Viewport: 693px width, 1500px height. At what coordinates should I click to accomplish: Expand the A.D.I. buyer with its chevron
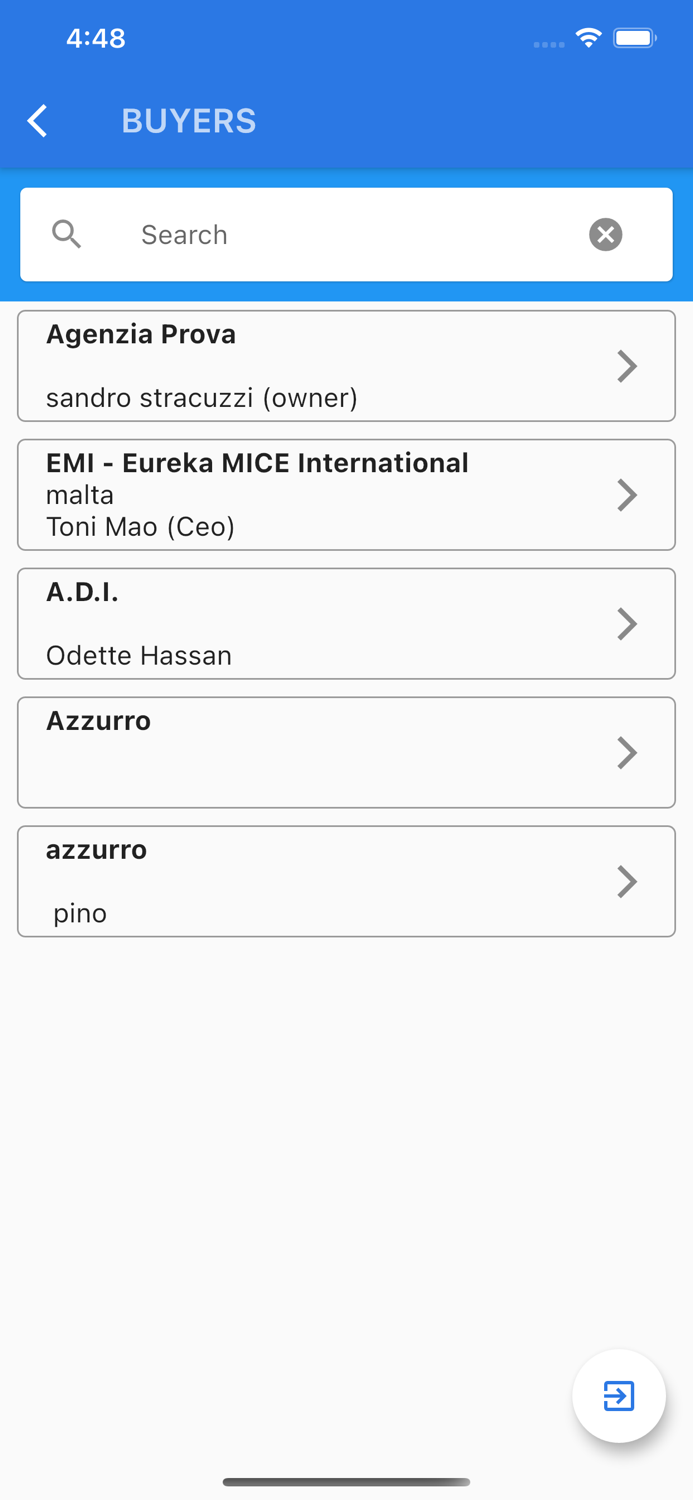pos(628,623)
